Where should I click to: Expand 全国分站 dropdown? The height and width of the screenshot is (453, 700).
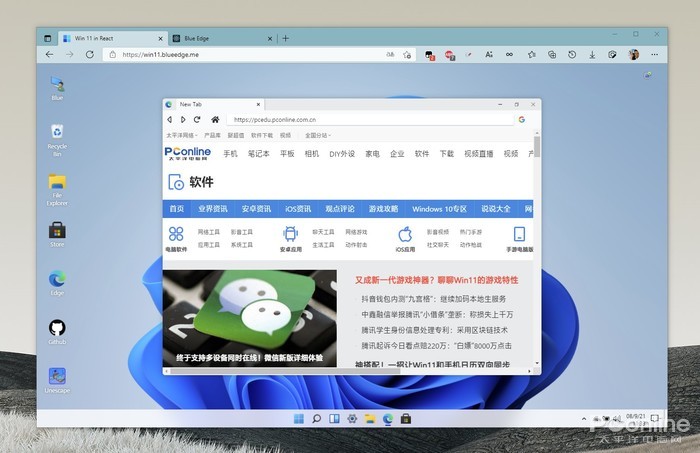[x=317, y=135]
